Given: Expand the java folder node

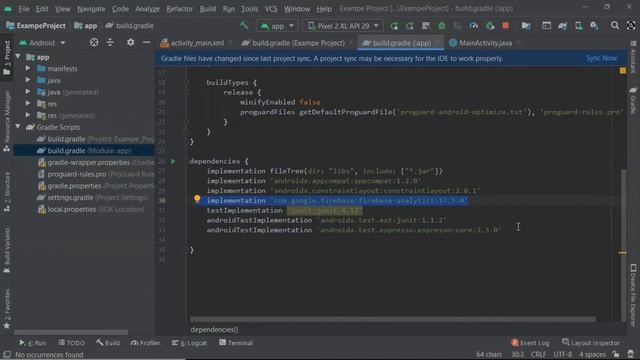Looking at the screenshot, I should [28, 80].
